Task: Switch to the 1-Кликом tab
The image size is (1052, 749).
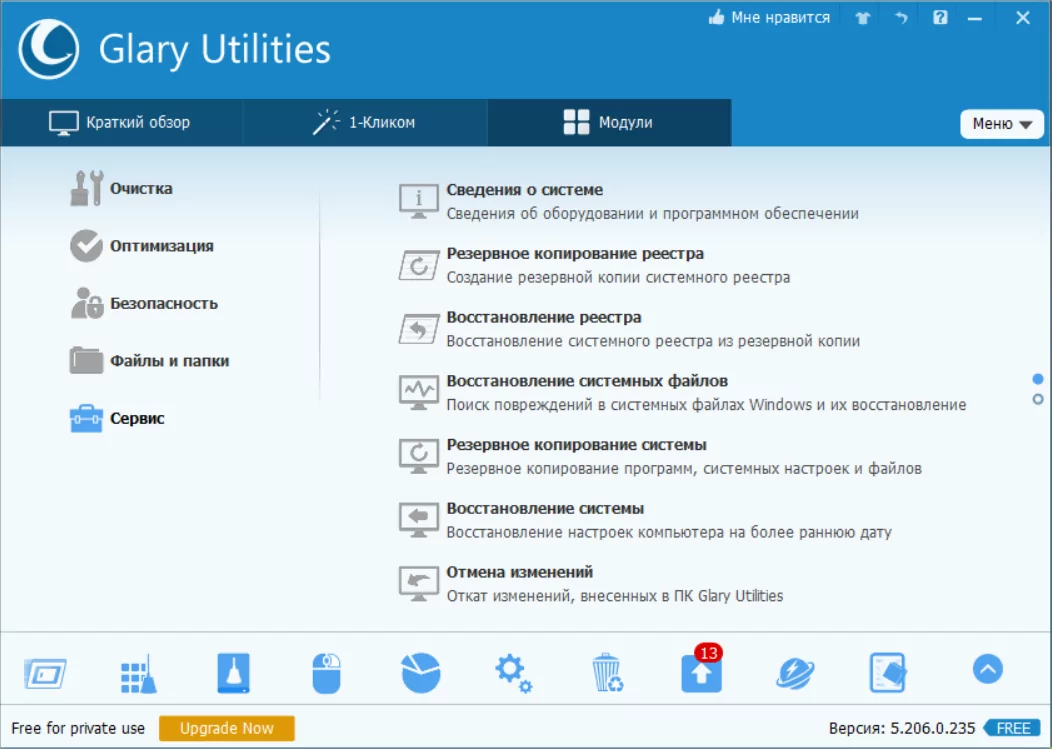Action: coord(365,123)
